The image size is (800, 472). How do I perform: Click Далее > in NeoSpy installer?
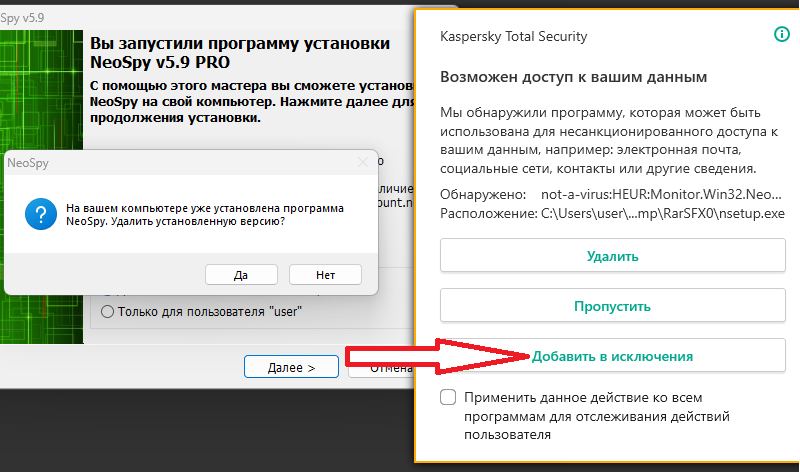291,367
